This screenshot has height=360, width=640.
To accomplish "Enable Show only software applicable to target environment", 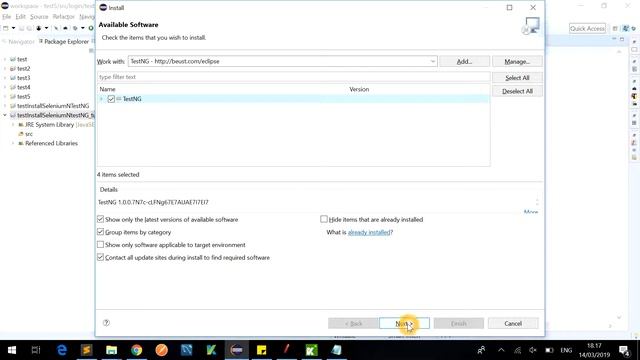I will tap(100, 244).
